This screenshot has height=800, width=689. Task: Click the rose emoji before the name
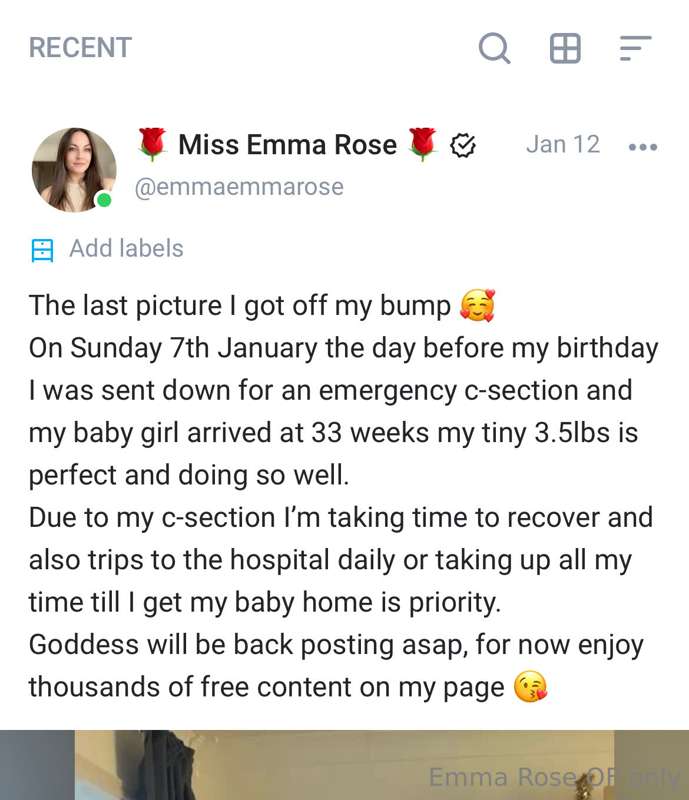click(x=152, y=144)
